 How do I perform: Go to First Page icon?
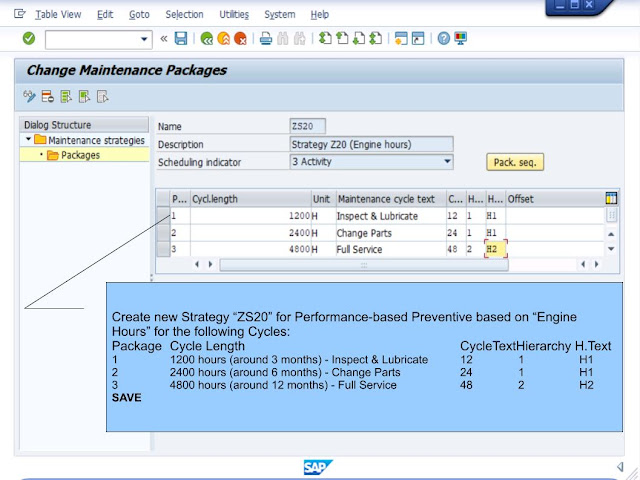pos(325,39)
